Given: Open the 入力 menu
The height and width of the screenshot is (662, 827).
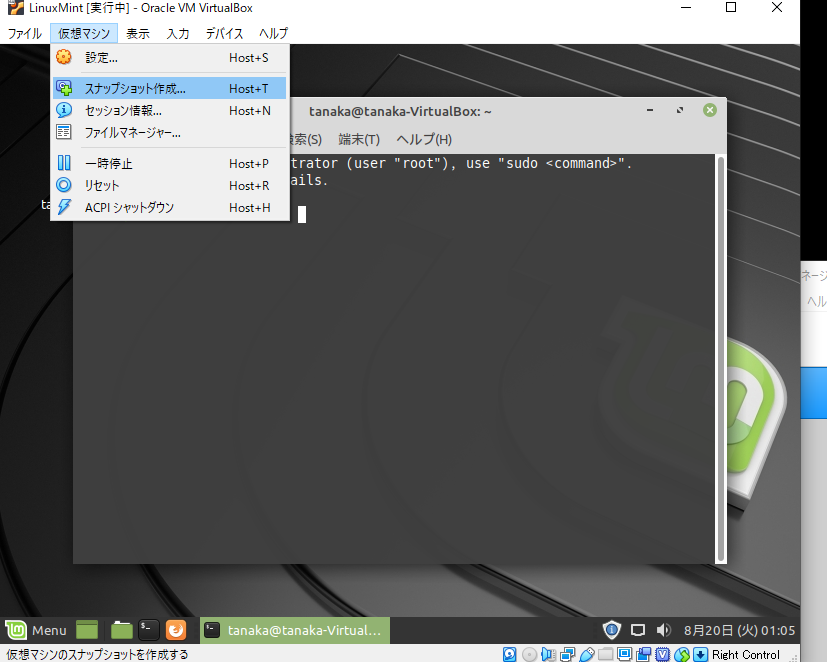Looking at the screenshot, I should [178, 33].
